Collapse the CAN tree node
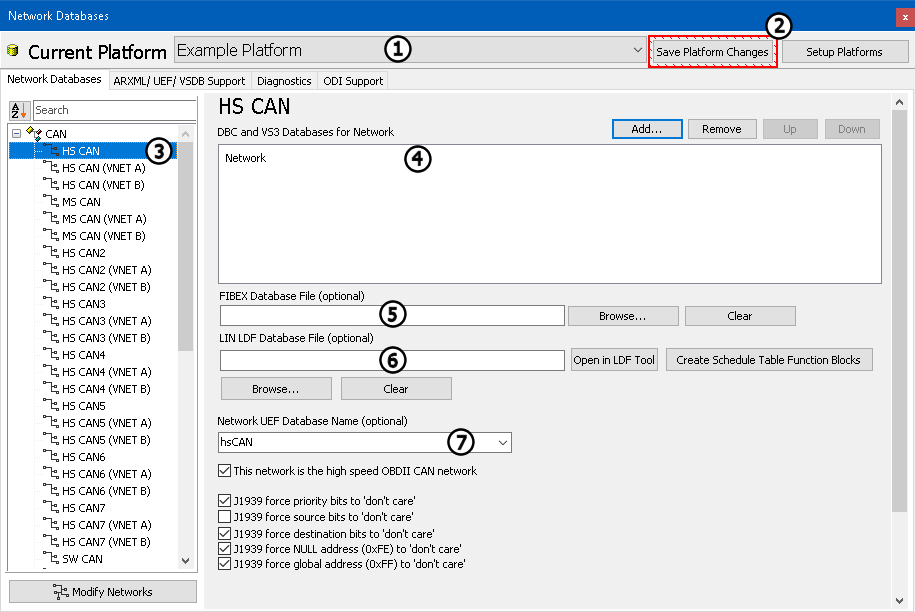 (x=17, y=133)
